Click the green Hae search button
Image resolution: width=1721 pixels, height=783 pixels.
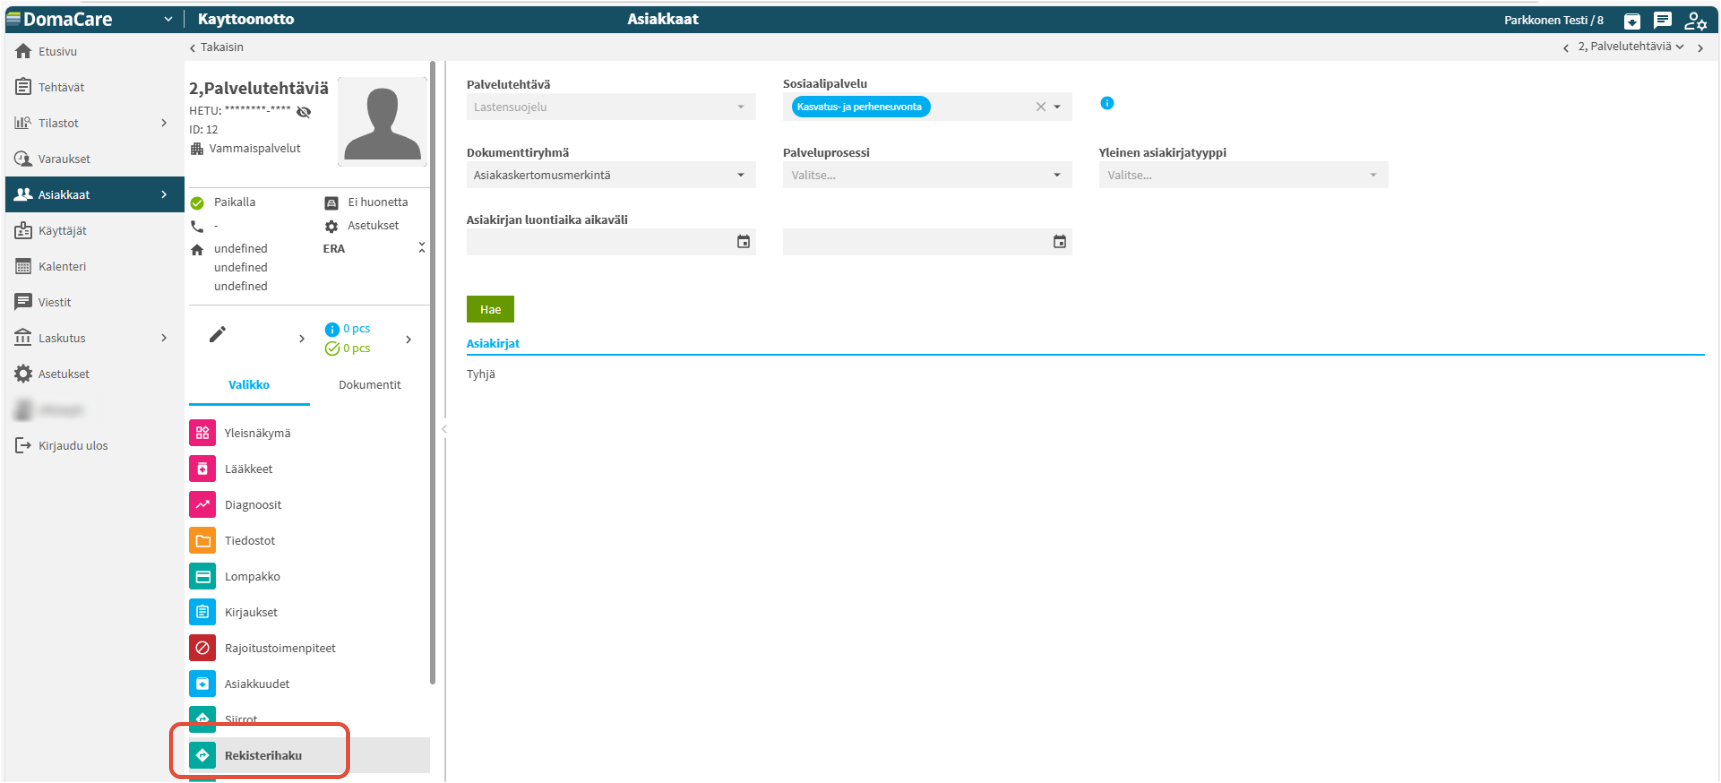click(x=491, y=310)
